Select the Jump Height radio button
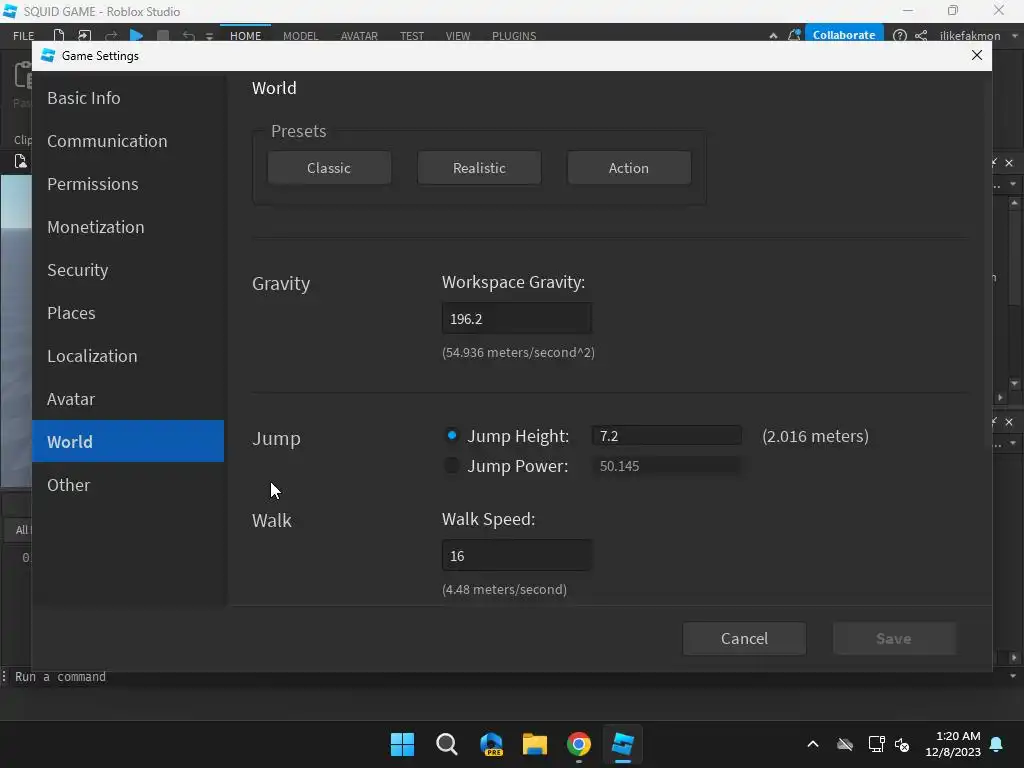The height and width of the screenshot is (768, 1024). click(x=451, y=435)
